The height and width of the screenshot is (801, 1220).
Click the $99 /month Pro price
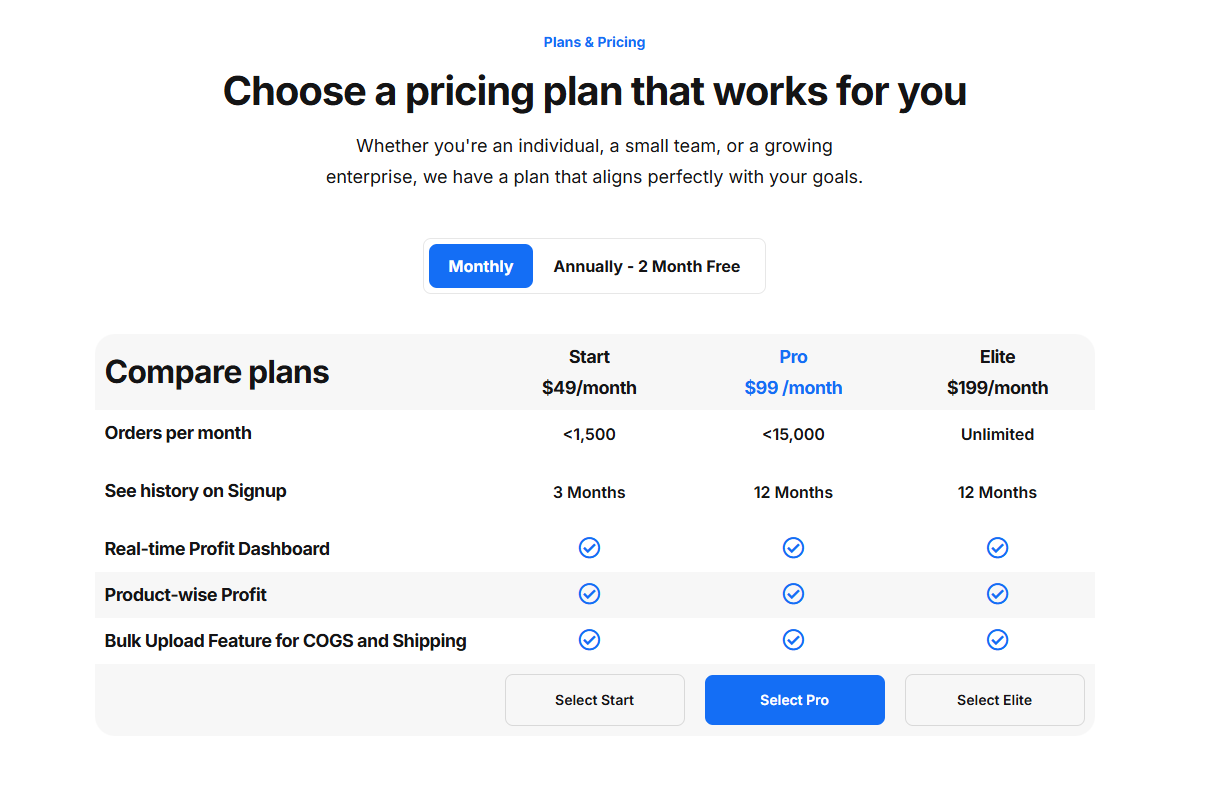point(793,388)
